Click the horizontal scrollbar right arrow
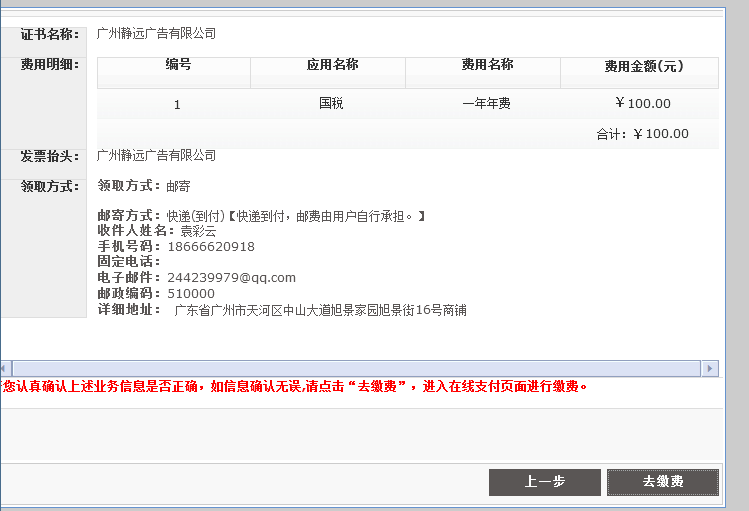749x511 pixels. [709, 369]
